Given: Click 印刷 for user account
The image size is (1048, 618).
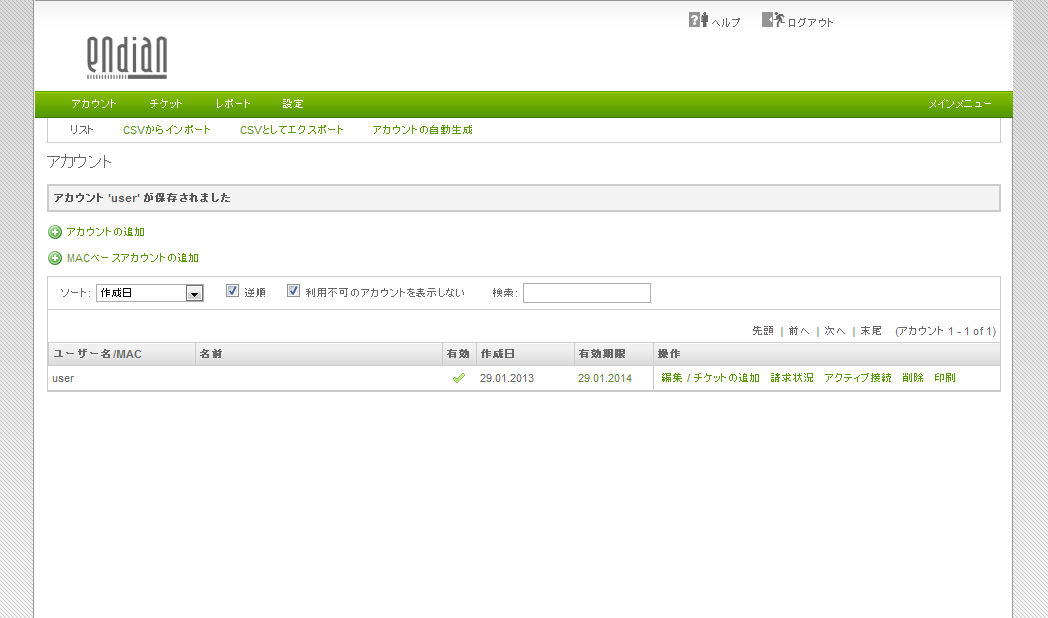Looking at the screenshot, I should tap(945, 377).
